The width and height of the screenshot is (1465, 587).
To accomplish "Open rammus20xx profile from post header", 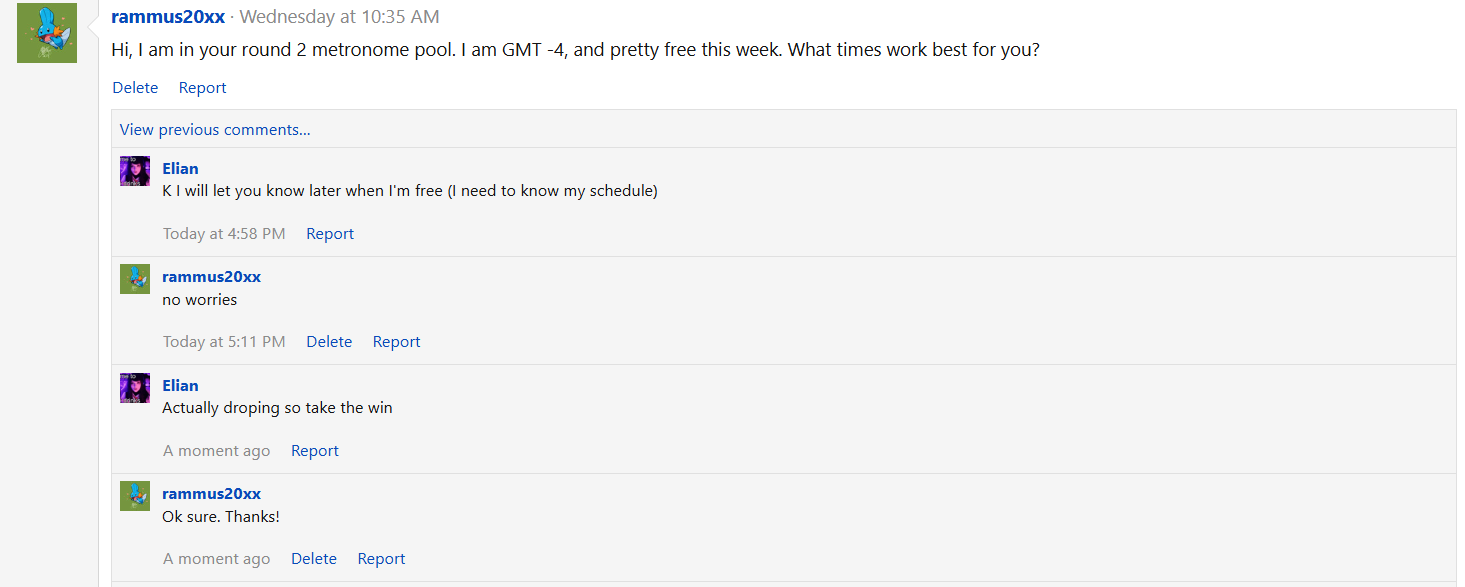I will point(168,17).
